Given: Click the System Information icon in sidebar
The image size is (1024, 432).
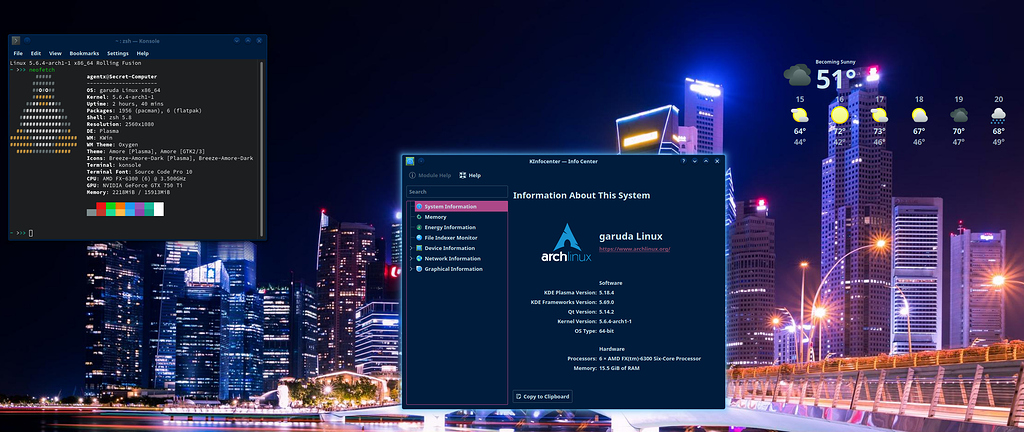Looking at the screenshot, I should 418,206.
